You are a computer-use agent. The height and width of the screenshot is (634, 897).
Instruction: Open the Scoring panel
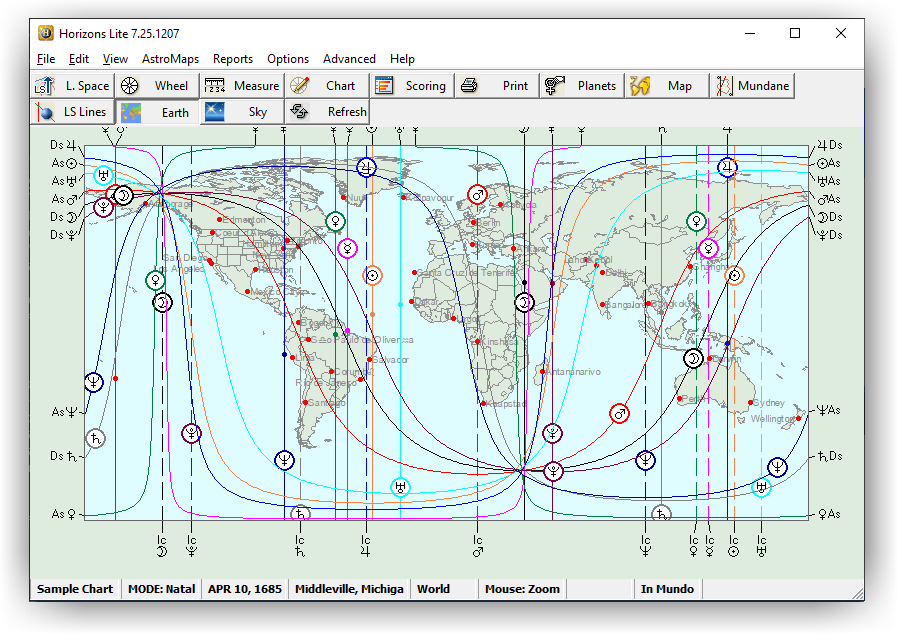point(412,86)
